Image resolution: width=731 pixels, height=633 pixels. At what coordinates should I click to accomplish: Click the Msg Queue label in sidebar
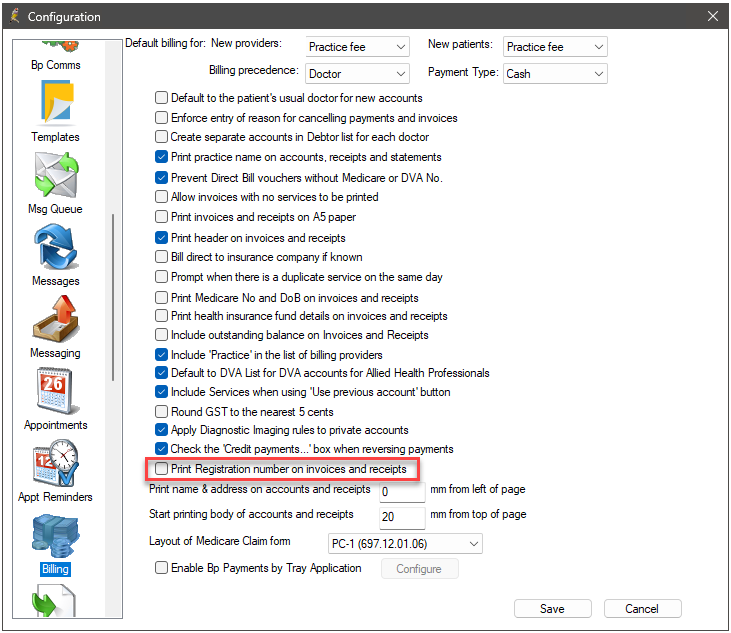point(55,209)
